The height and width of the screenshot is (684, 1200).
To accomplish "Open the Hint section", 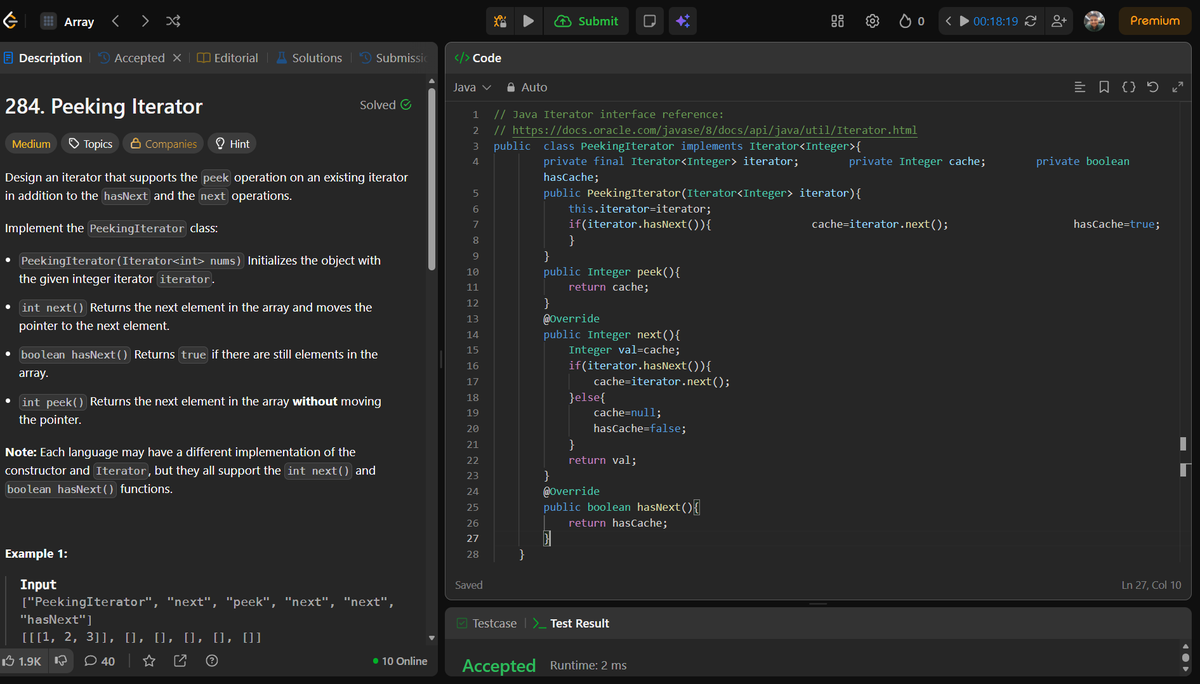I will (232, 144).
